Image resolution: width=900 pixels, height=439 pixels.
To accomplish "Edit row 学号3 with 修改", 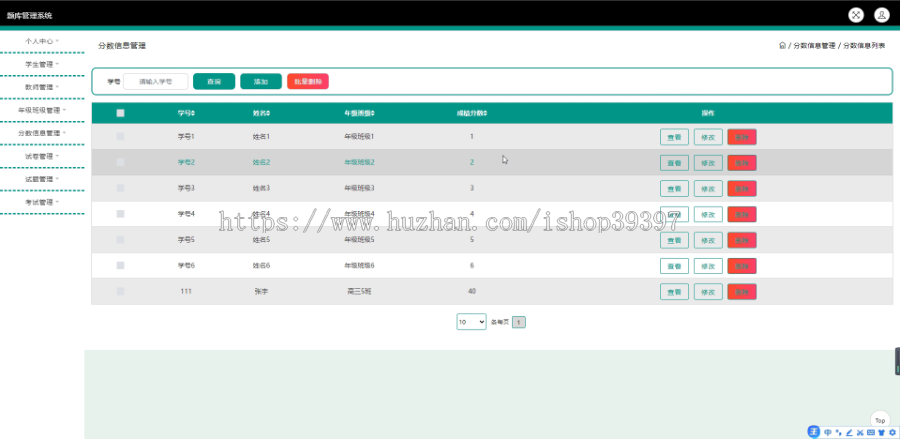I will [708, 189].
